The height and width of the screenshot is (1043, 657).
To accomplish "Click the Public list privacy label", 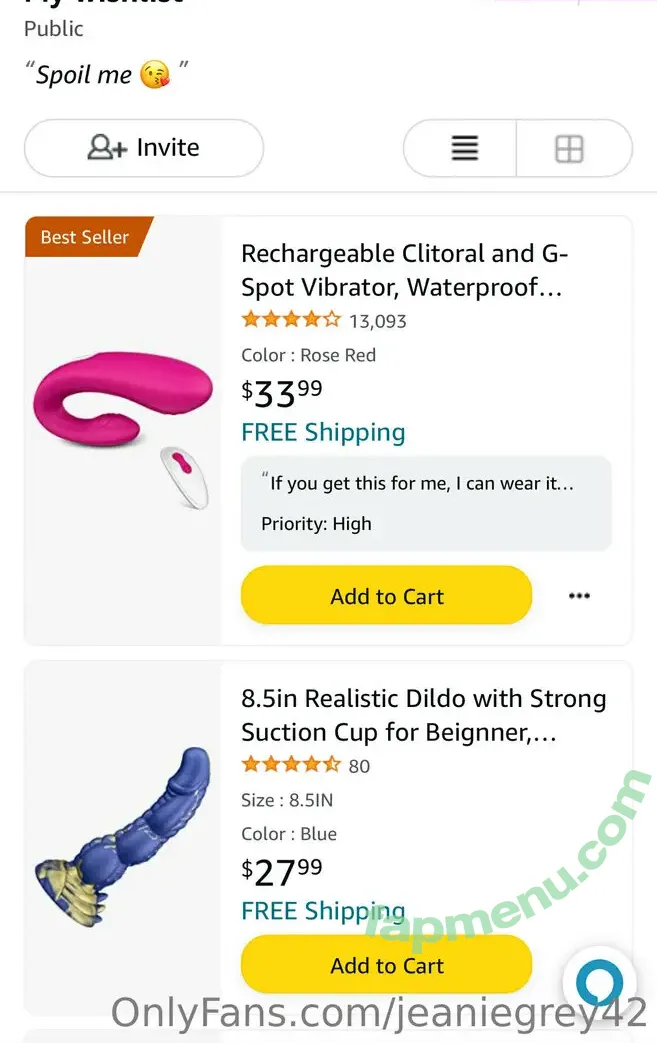I will coord(54,28).
